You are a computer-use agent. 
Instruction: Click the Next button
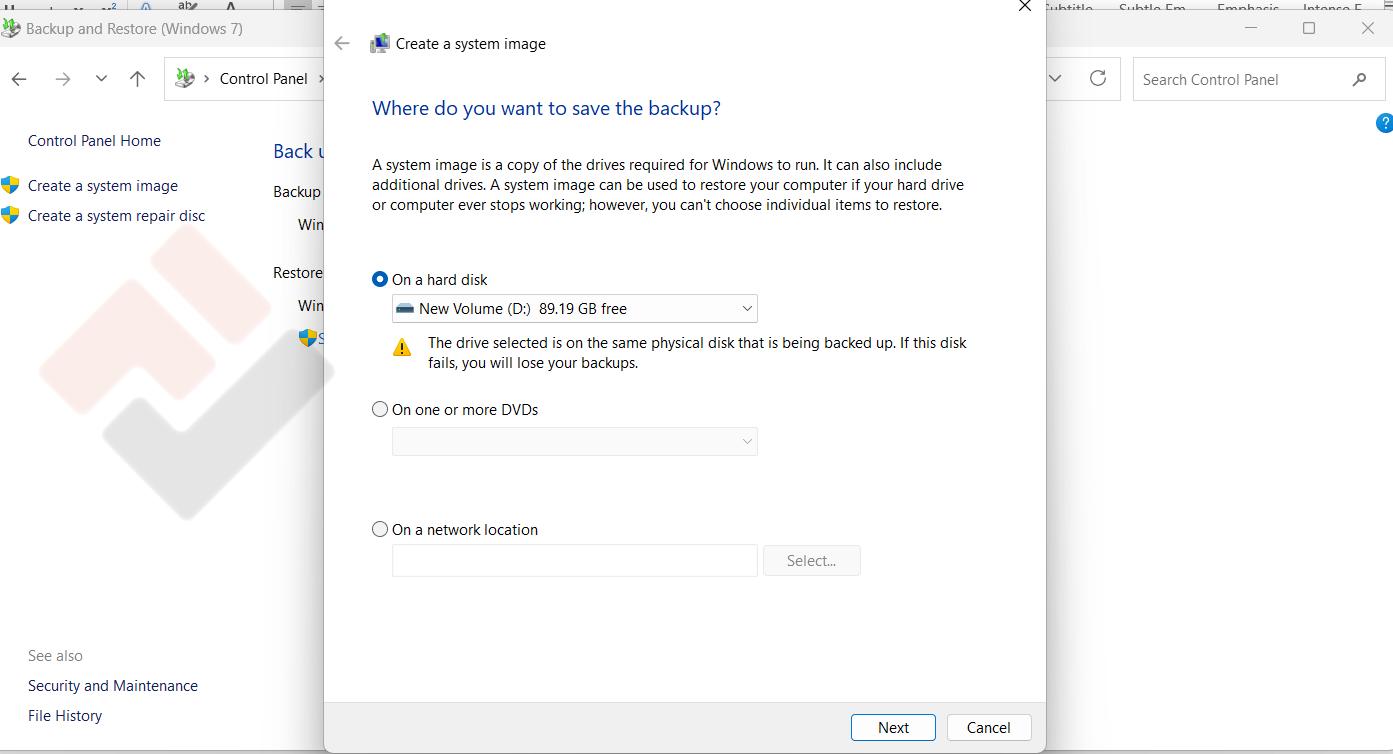click(x=893, y=727)
